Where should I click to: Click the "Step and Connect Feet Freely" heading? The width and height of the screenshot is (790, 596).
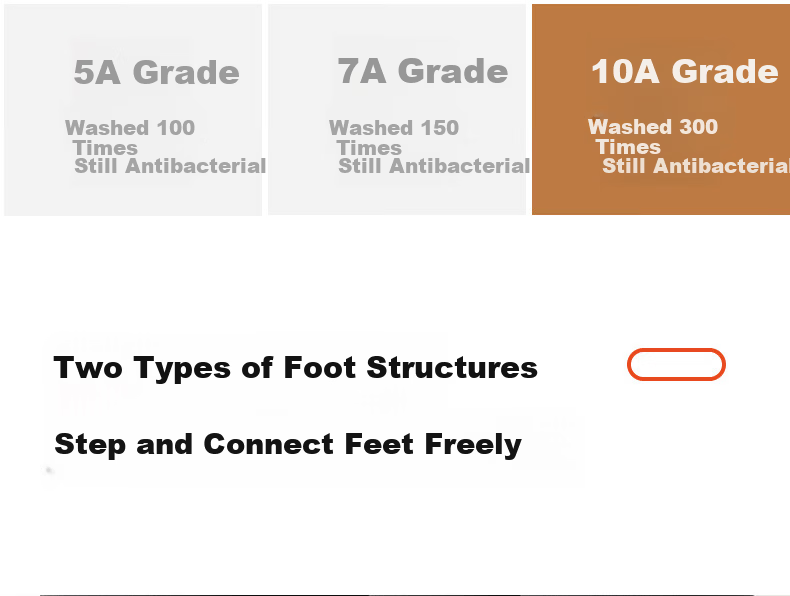click(288, 445)
